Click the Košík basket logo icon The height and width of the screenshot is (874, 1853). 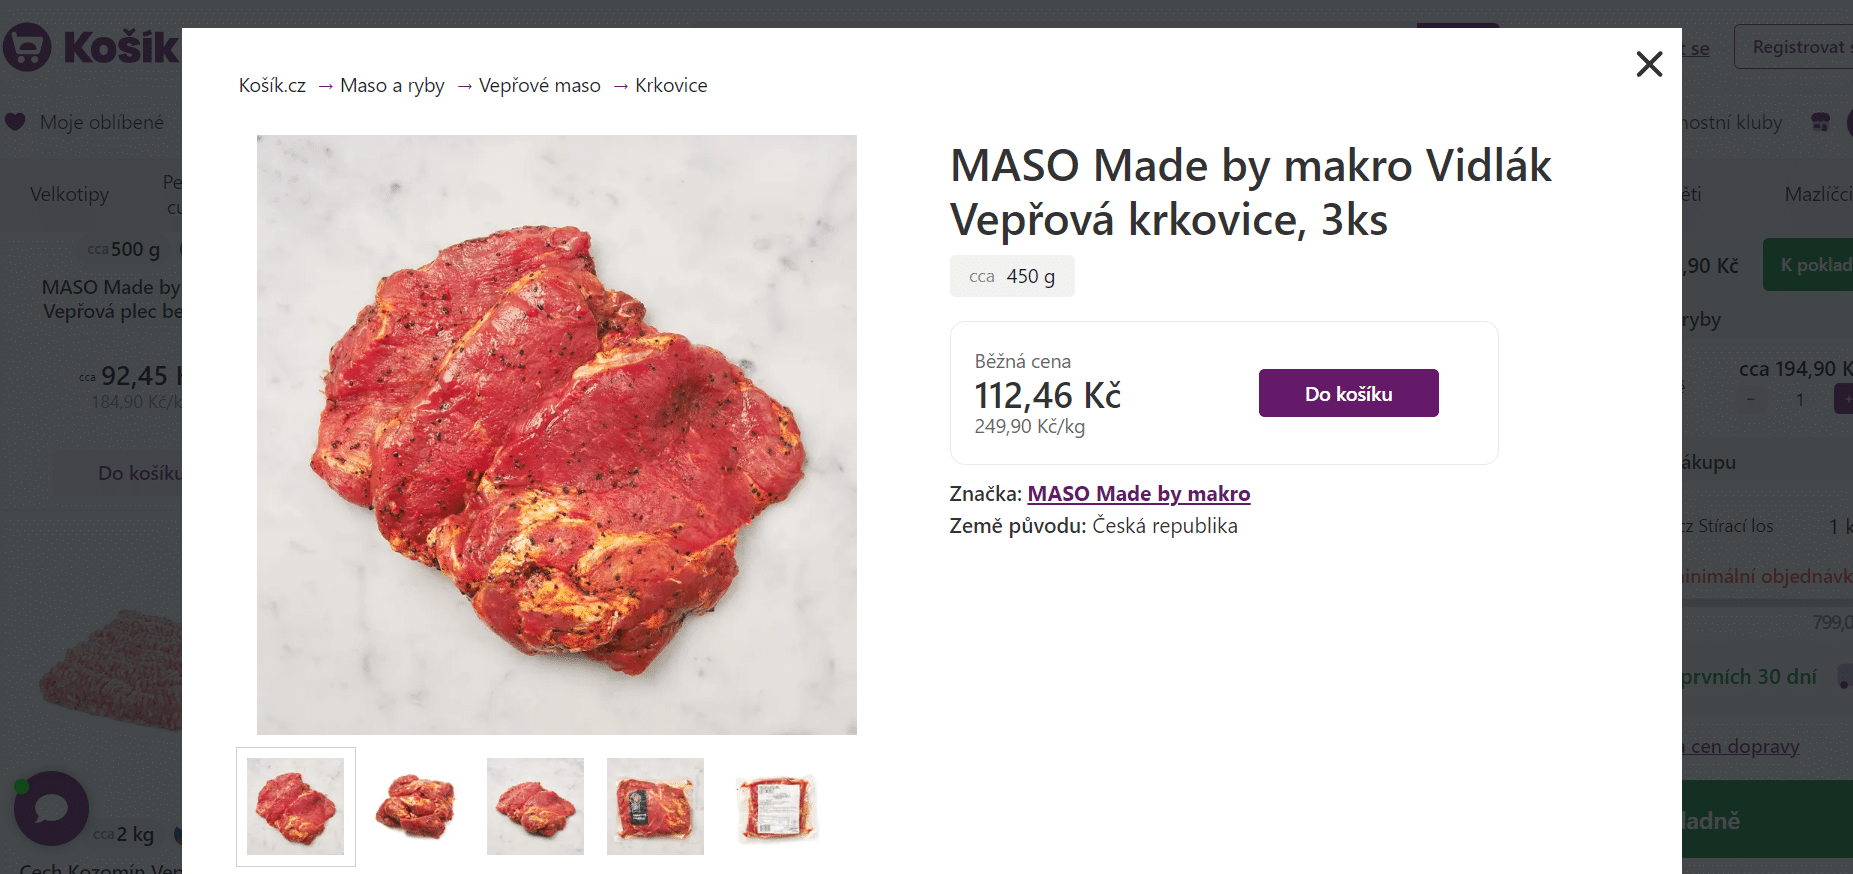pyautogui.click(x=27, y=47)
